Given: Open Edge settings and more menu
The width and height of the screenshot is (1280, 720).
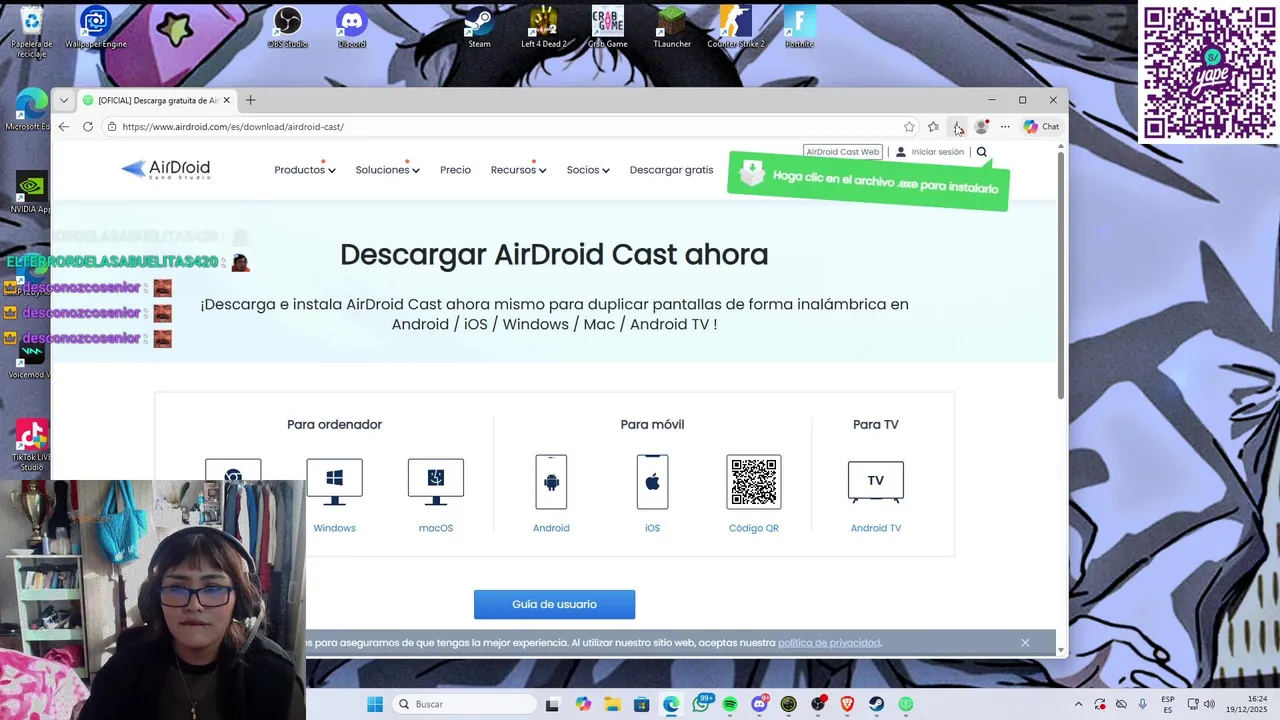Looking at the screenshot, I should coord(1005,127).
